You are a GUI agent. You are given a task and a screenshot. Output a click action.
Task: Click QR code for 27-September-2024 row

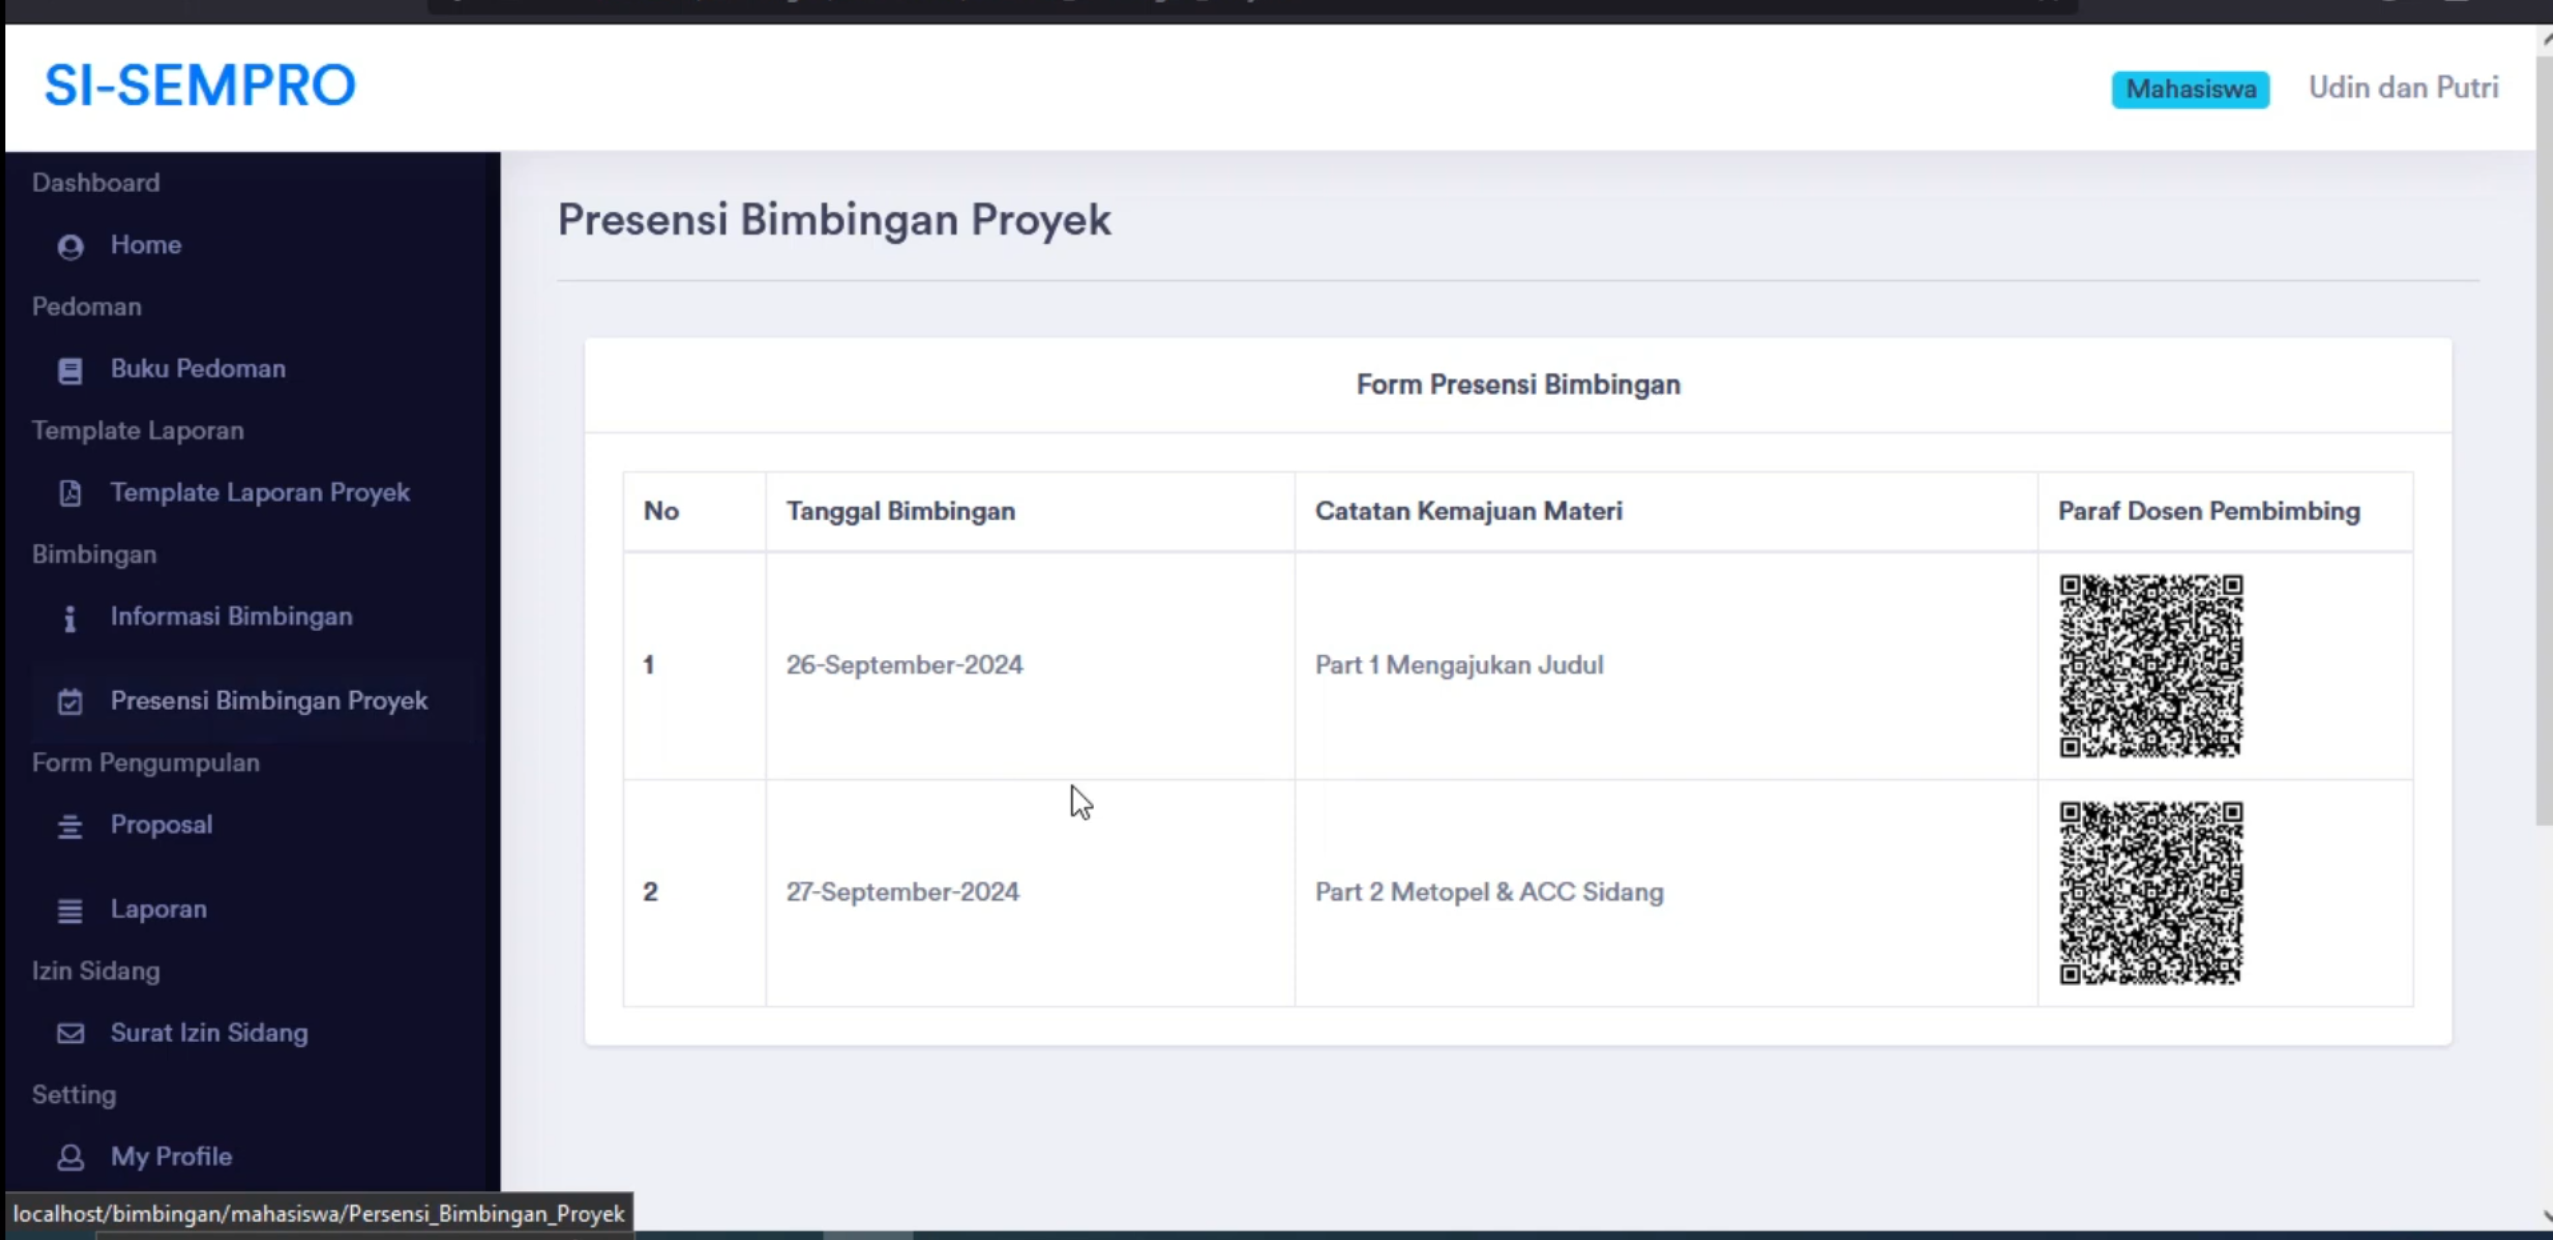pos(2151,893)
